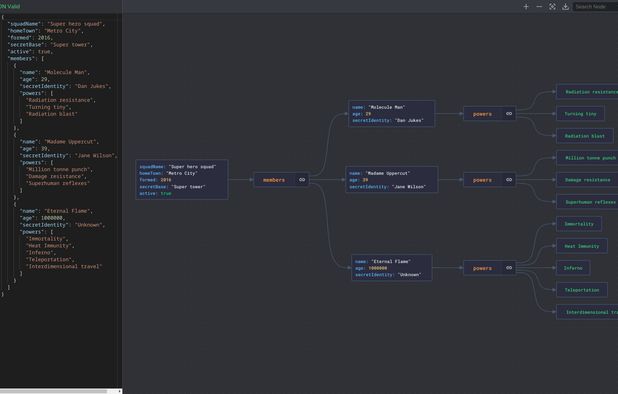Click "Damage resistance" string in the editor

click(56, 177)
